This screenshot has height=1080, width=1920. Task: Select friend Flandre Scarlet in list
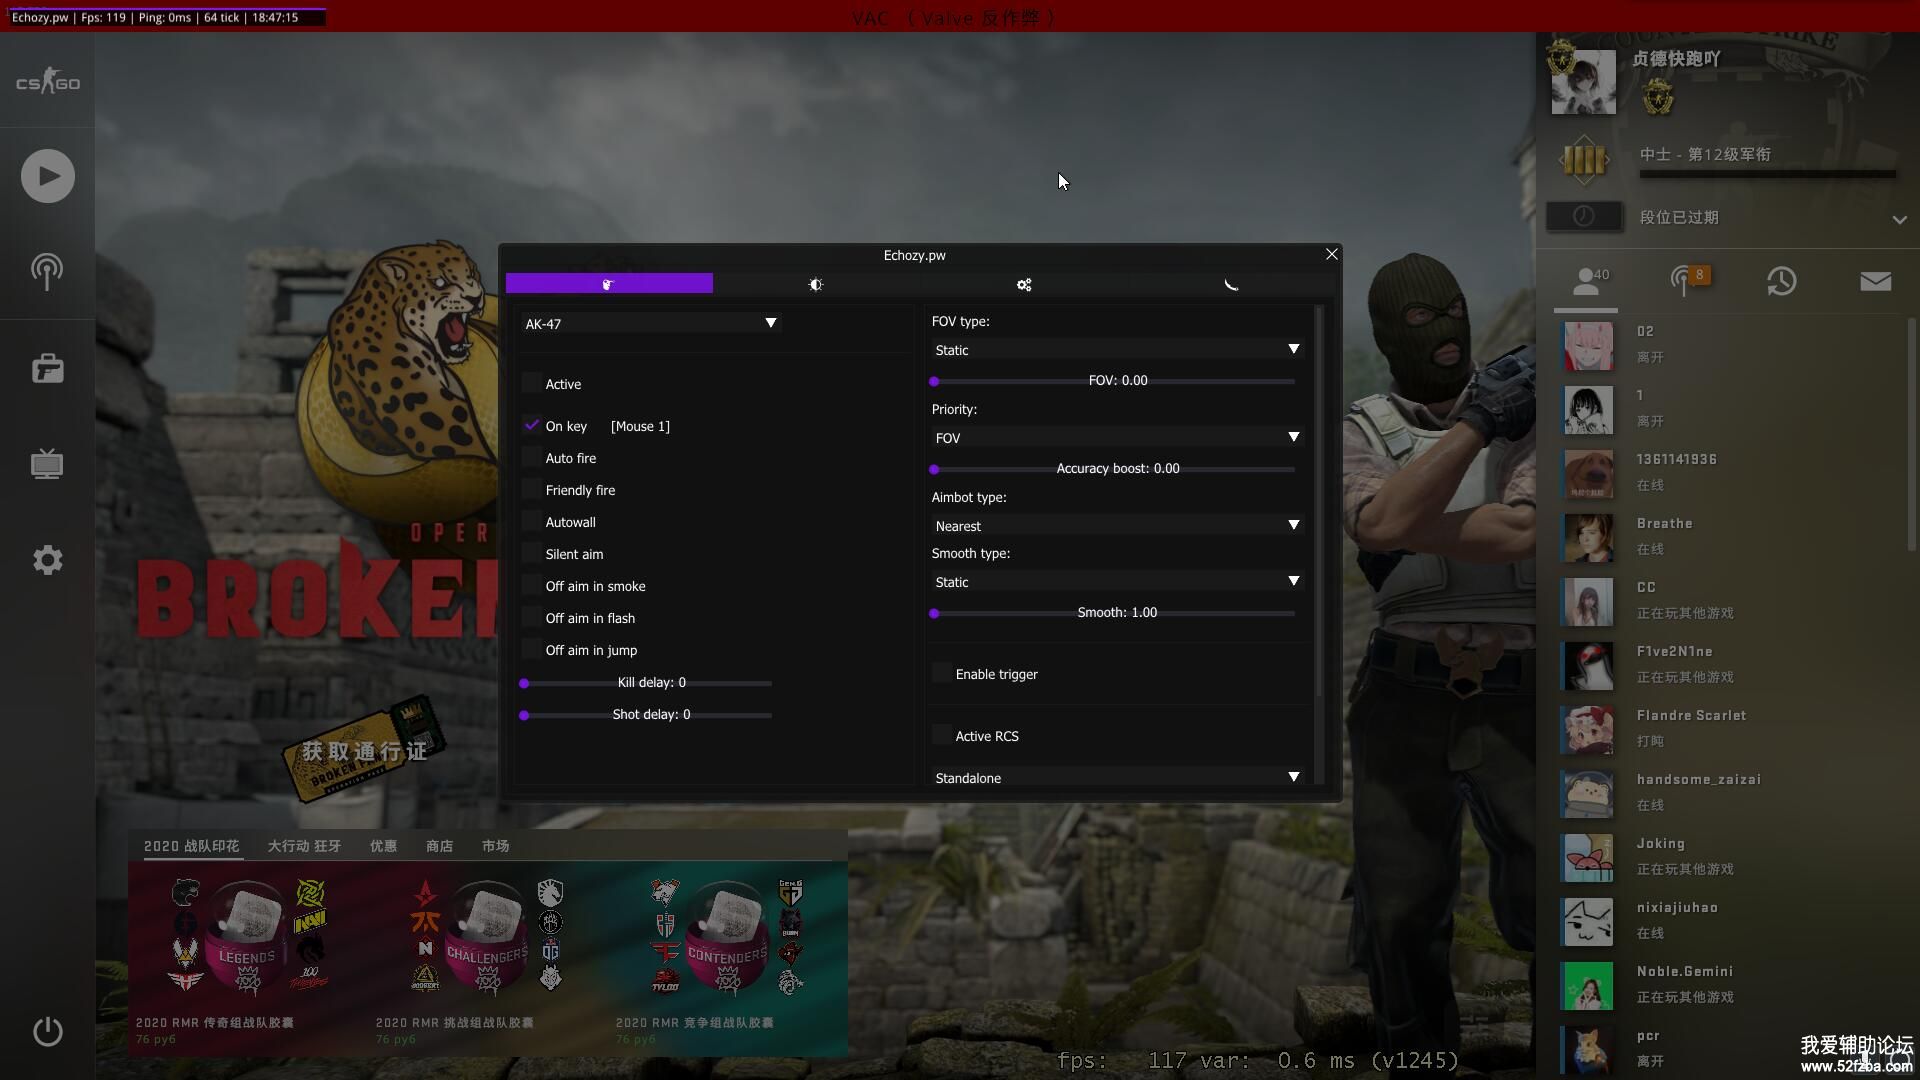pyautogui.click(x=1730, y=729)
